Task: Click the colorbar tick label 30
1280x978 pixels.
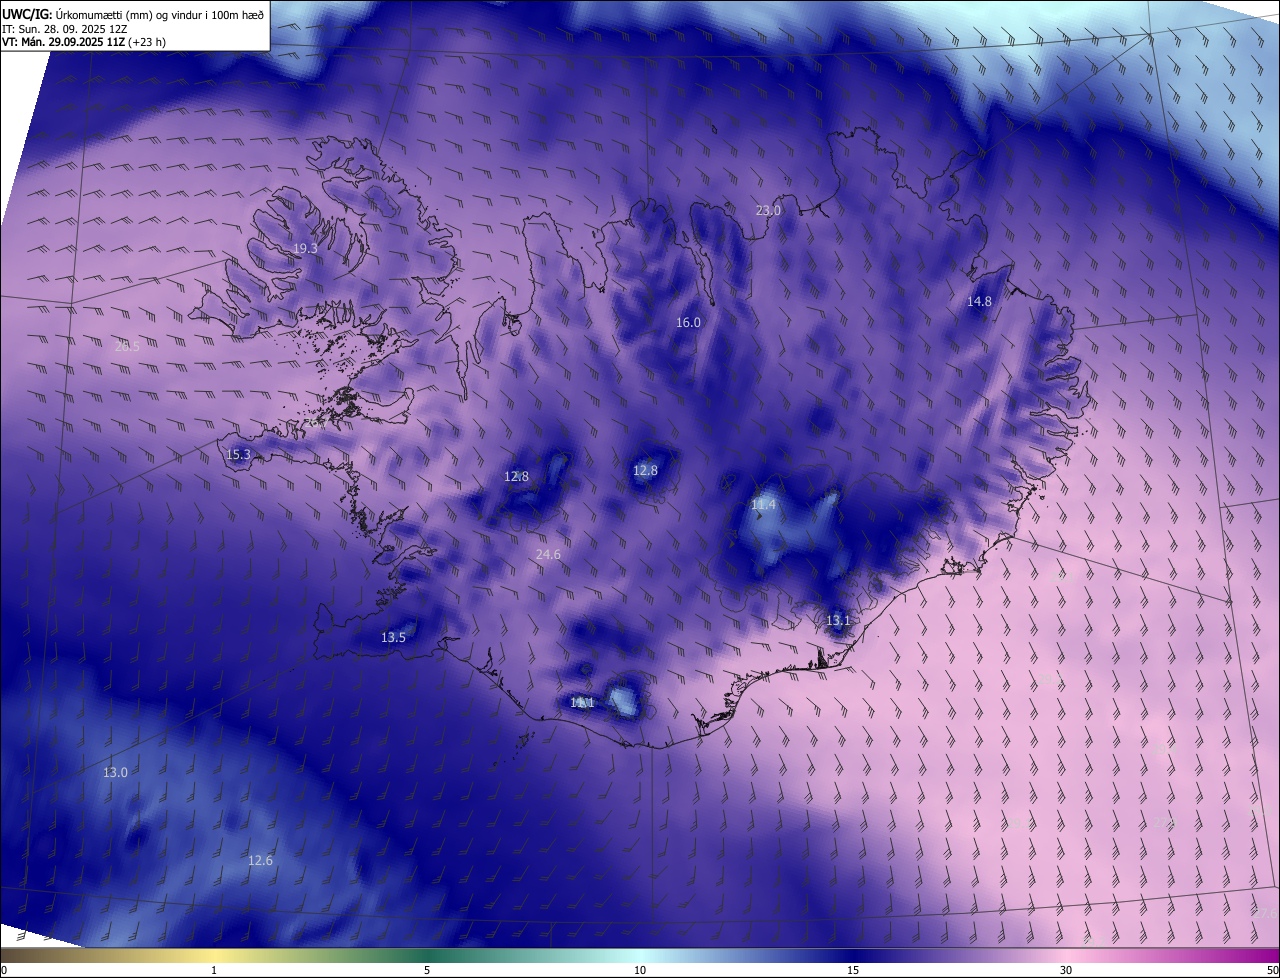Action: 1066,971
